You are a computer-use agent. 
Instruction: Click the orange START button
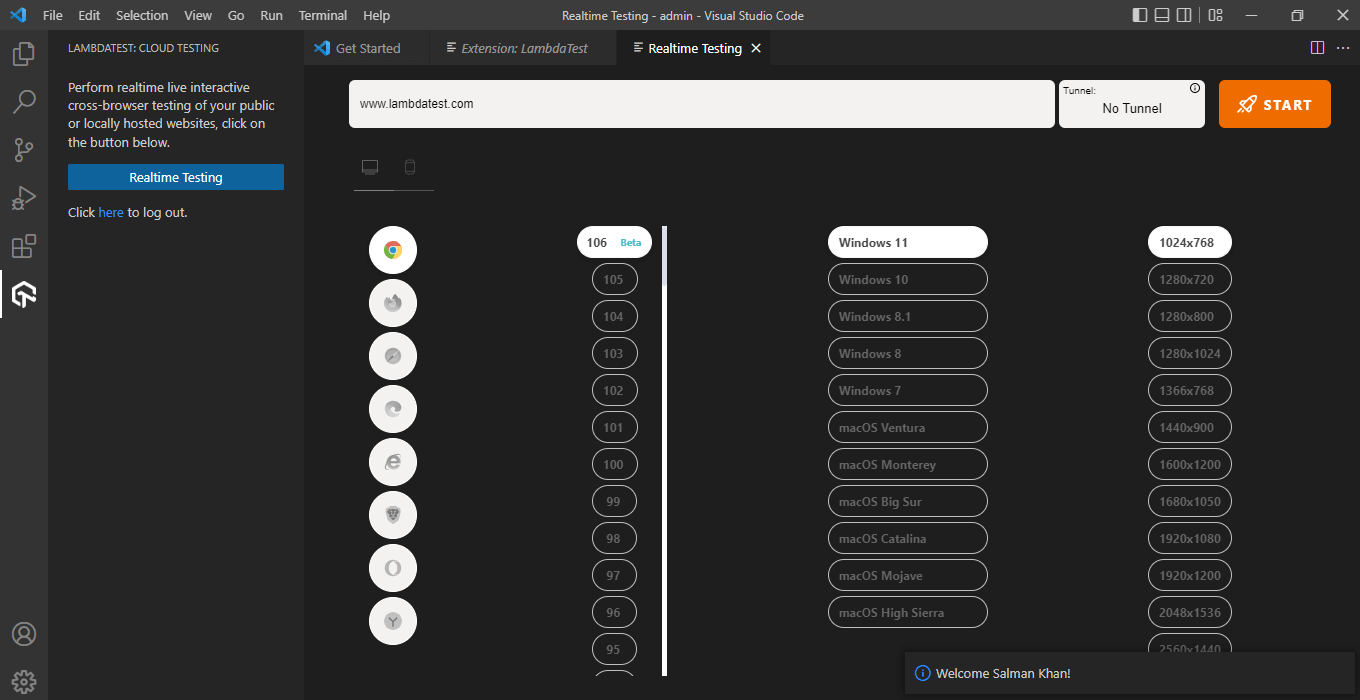pos(1274,104)
